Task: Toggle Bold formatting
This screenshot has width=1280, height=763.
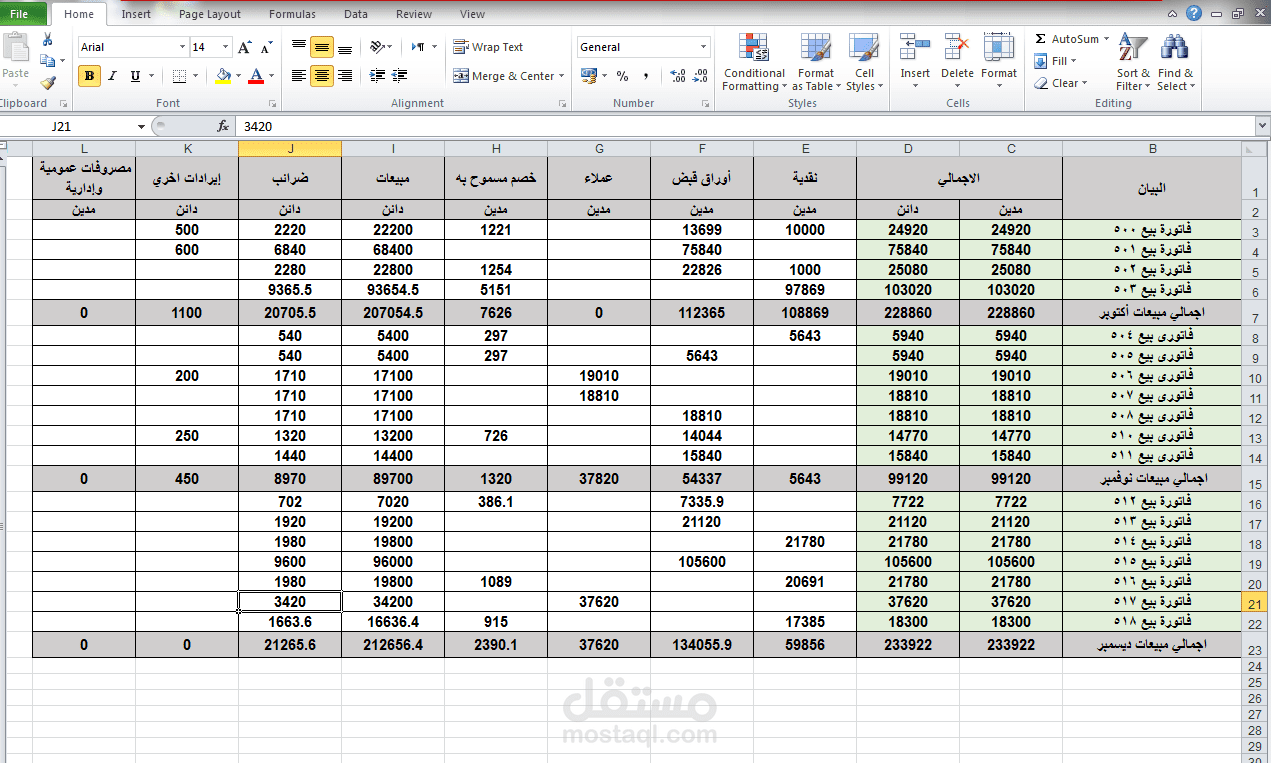Action: [x=89, y=76]
